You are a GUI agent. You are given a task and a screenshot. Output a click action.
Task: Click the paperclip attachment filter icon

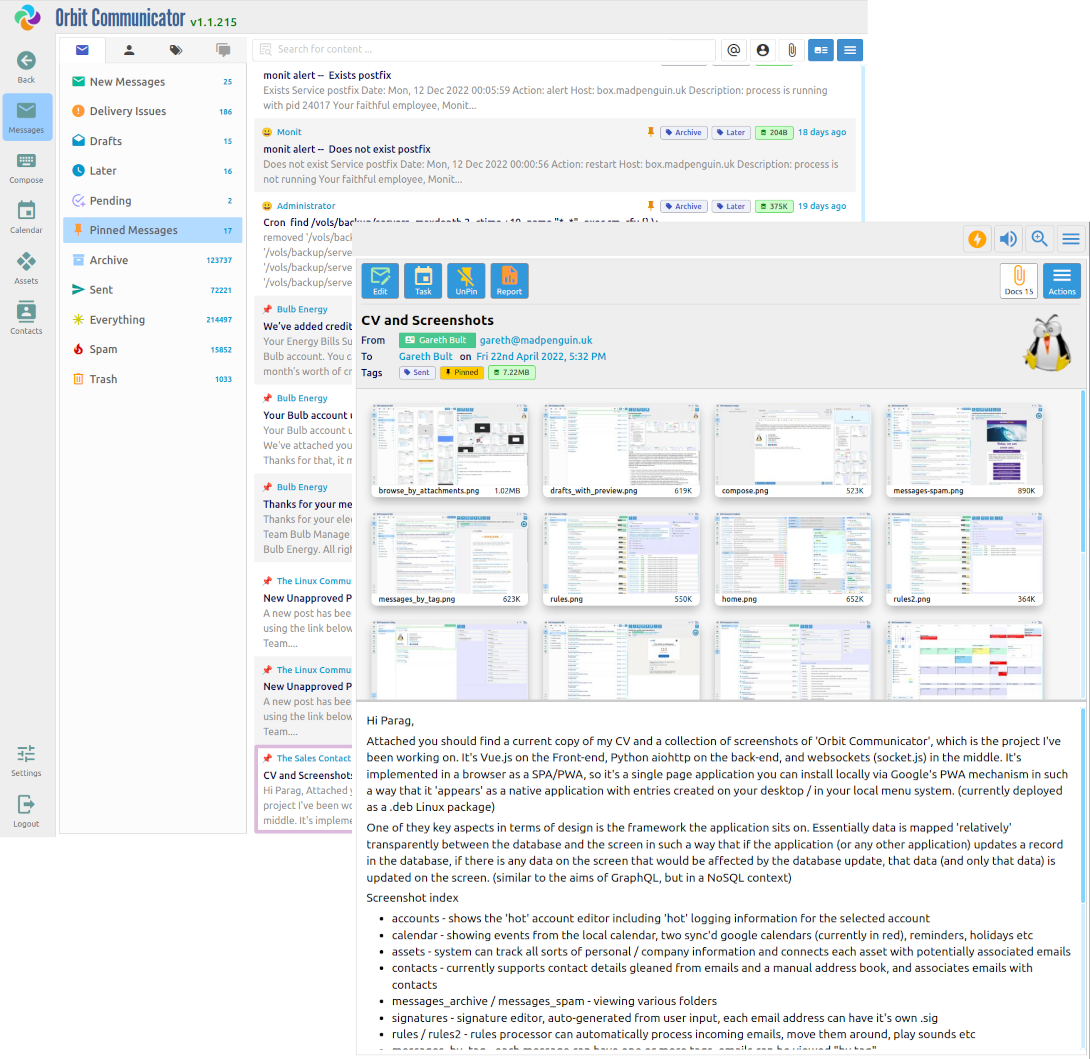tap(791, 50)
